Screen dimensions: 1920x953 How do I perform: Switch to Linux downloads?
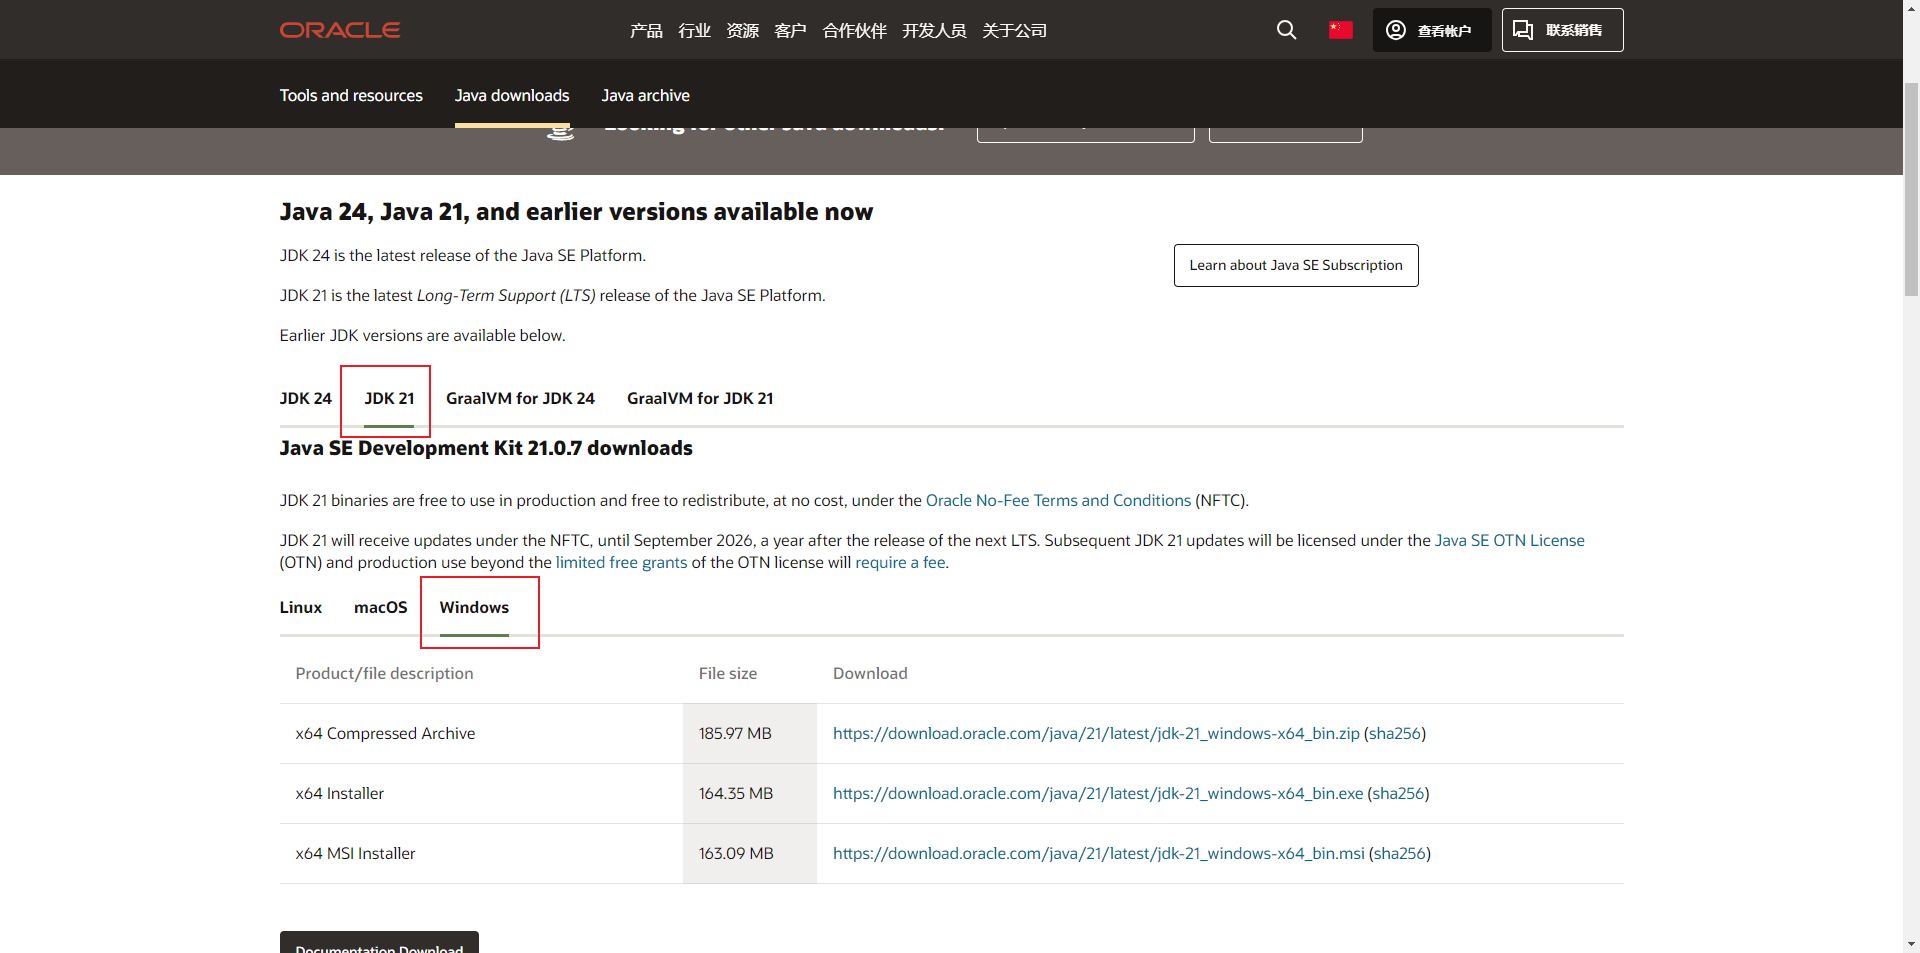click(x=300, y=607)
